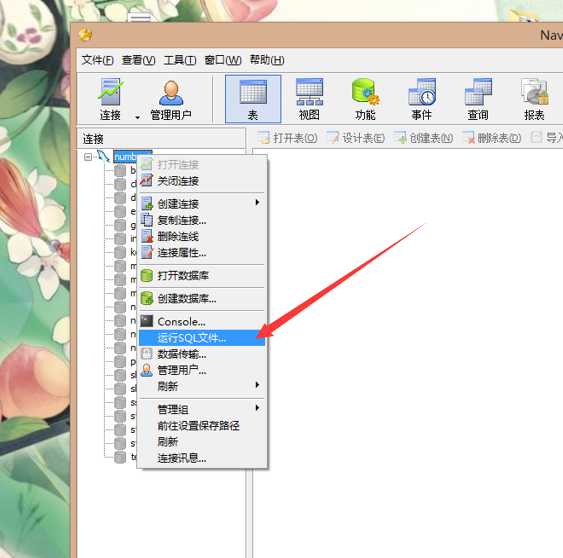Select the 表 table toolbar icon
This screenshot has width=563, height=558.
[253, 99]
